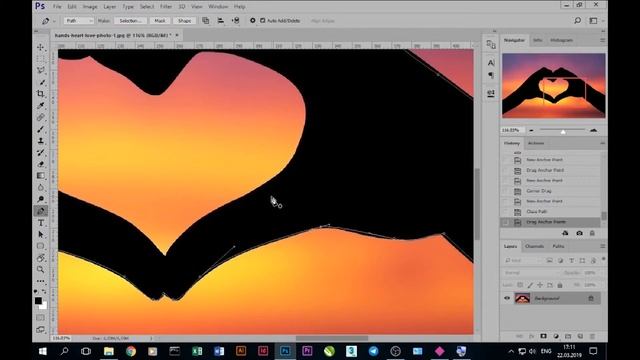The width and height of the screenshot is (640, 360).
Task: Click the foreground color swatch
Action: (x=38, y=301)
